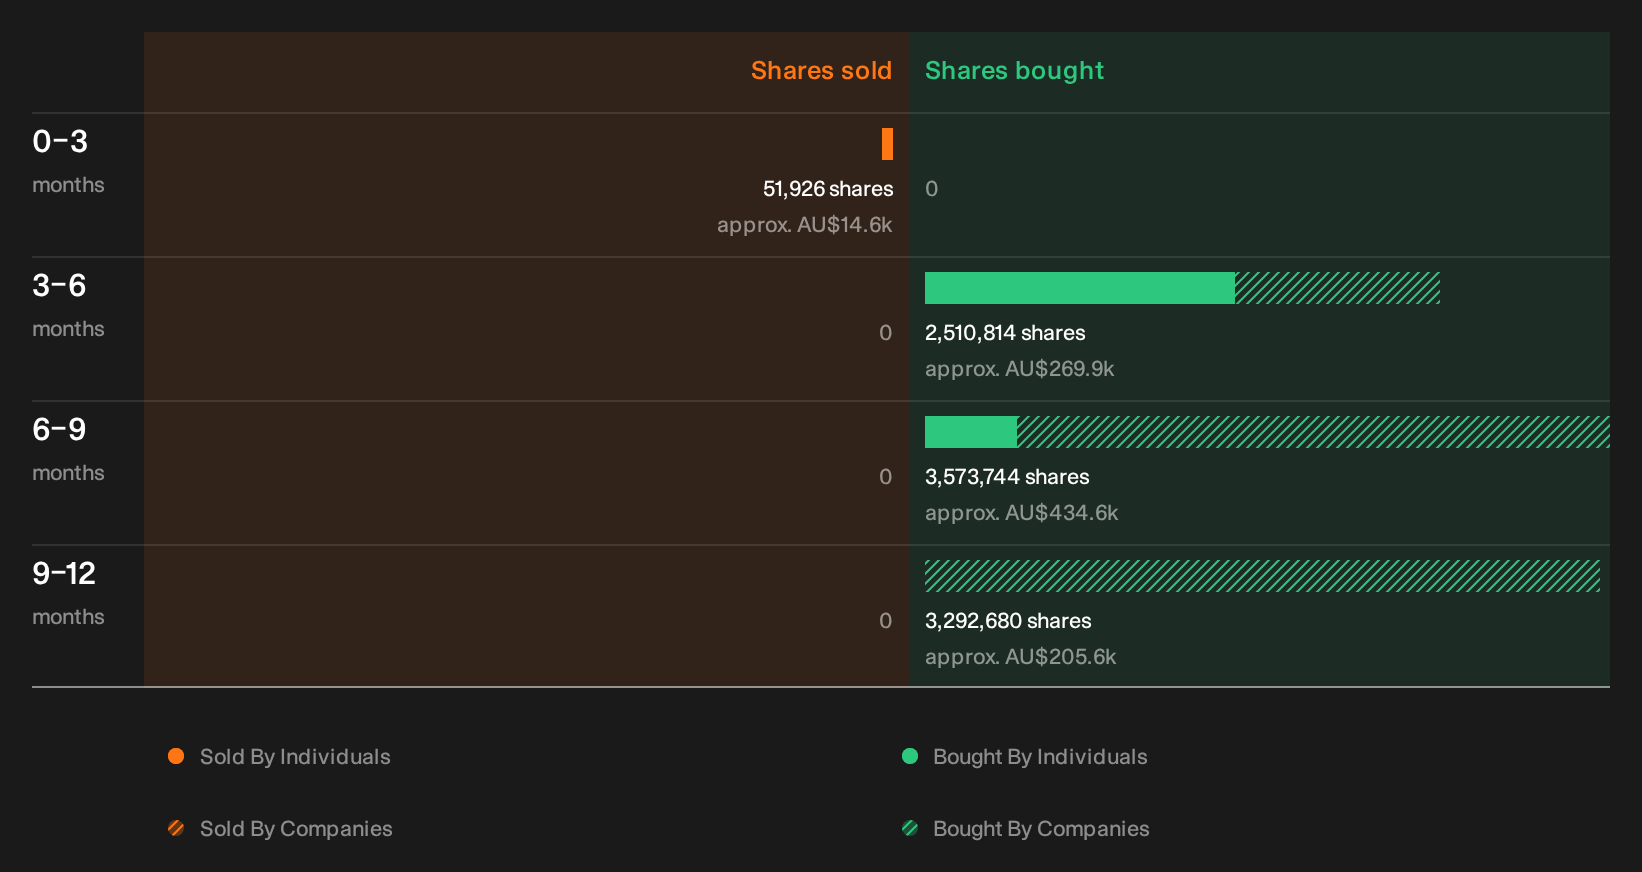The height and width of the screenshot is (872, 1642).
Task: Click the zero sold value for 6-9 months
Action: pyautogui.click(x=885, y=477)
